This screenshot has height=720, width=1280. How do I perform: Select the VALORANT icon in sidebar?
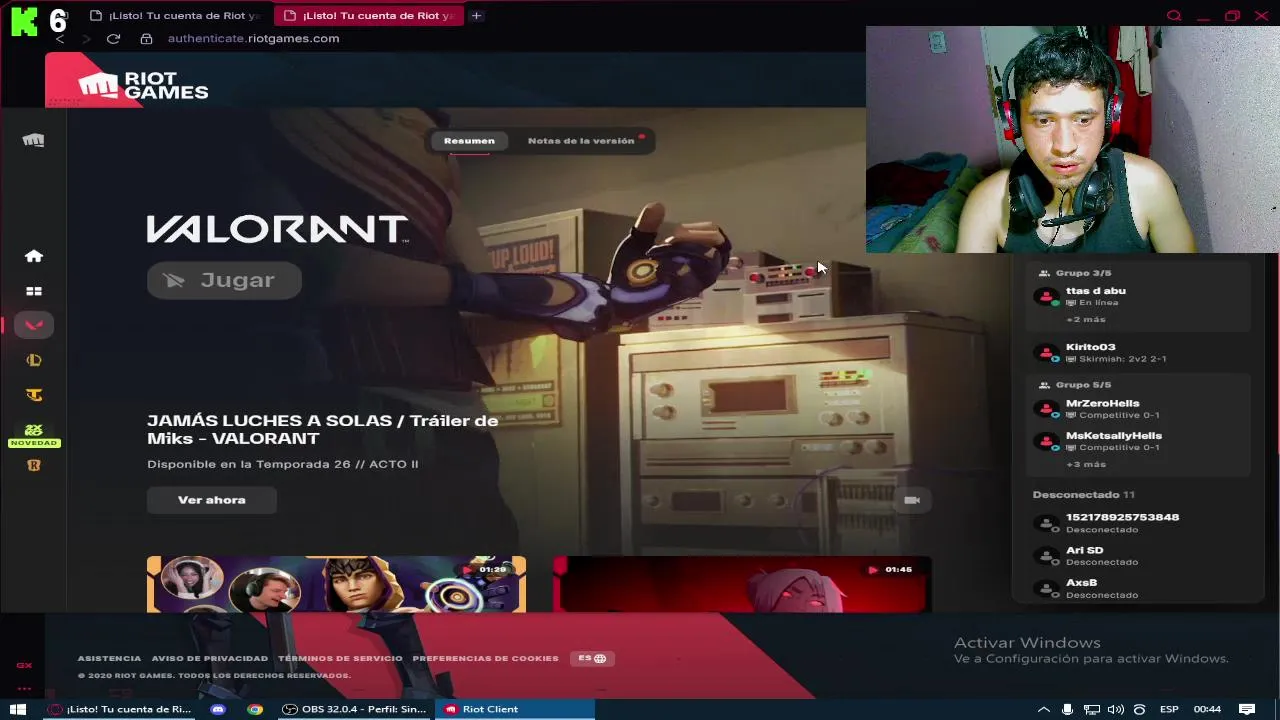click(34, 325)
